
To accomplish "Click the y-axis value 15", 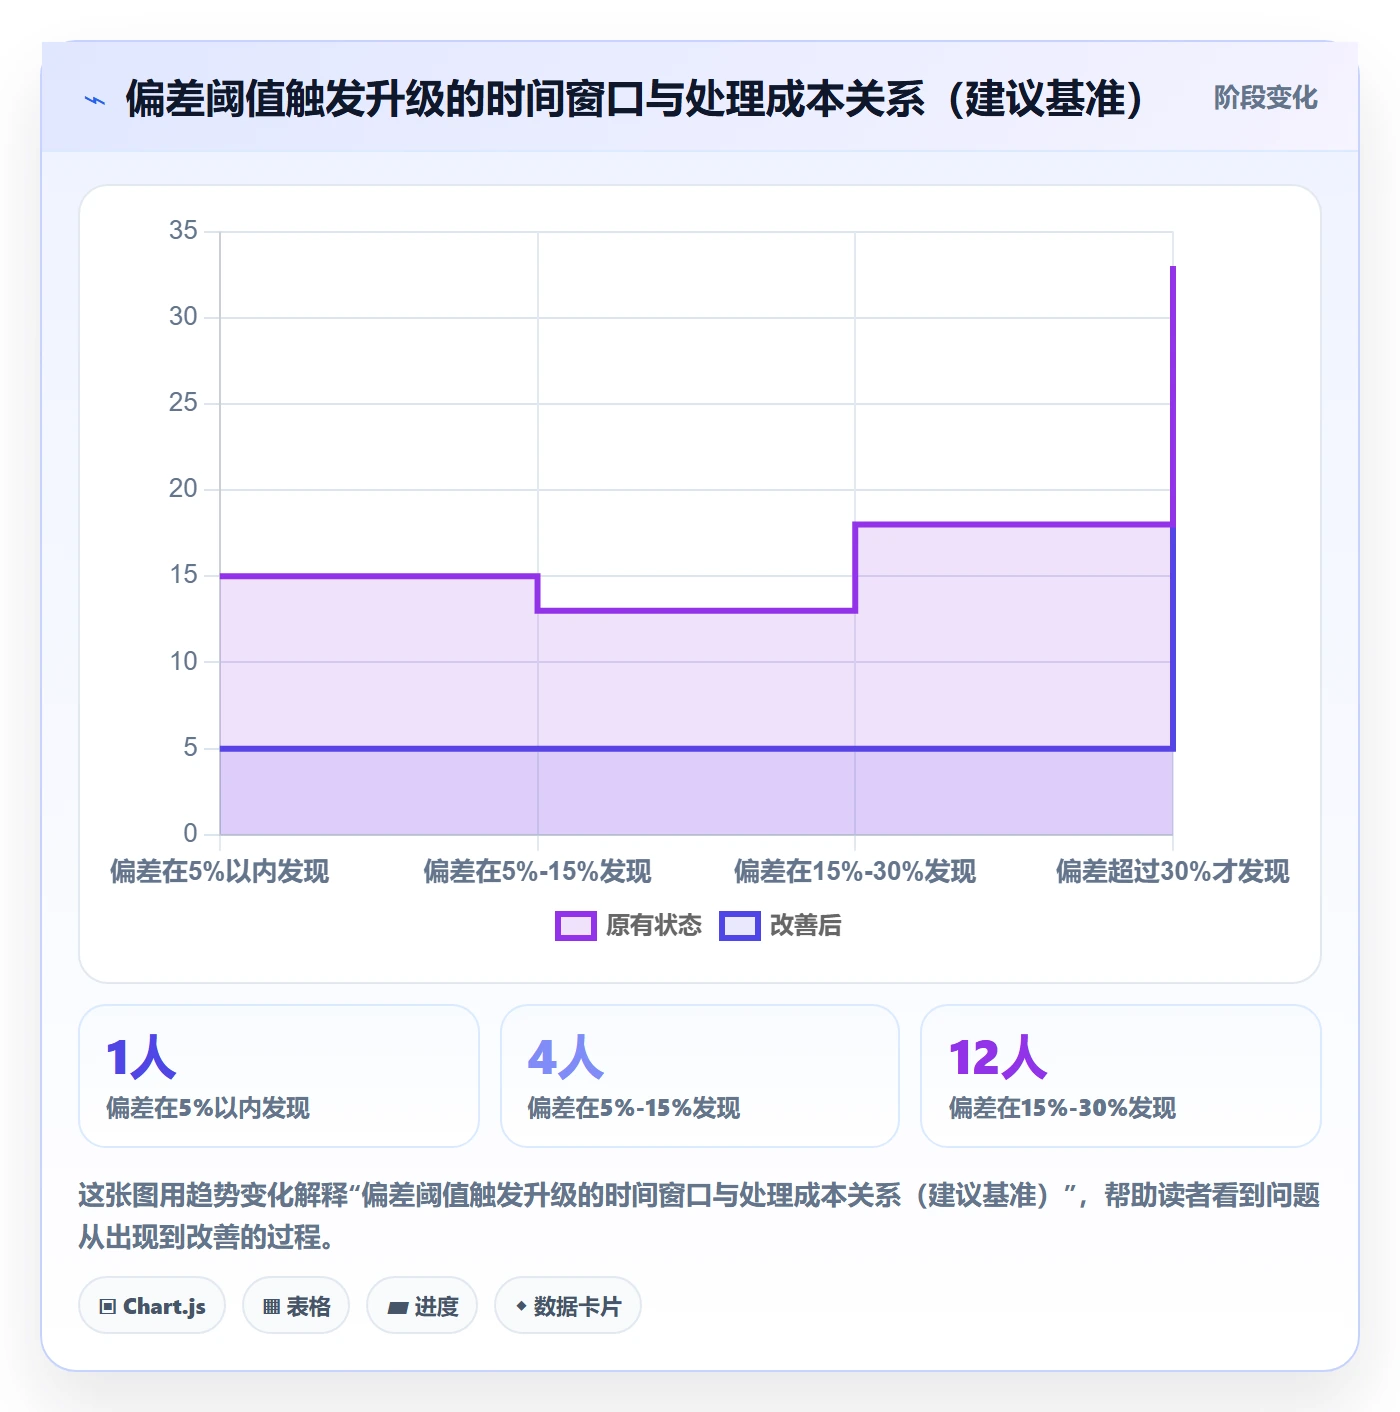I will pos(184,575).
